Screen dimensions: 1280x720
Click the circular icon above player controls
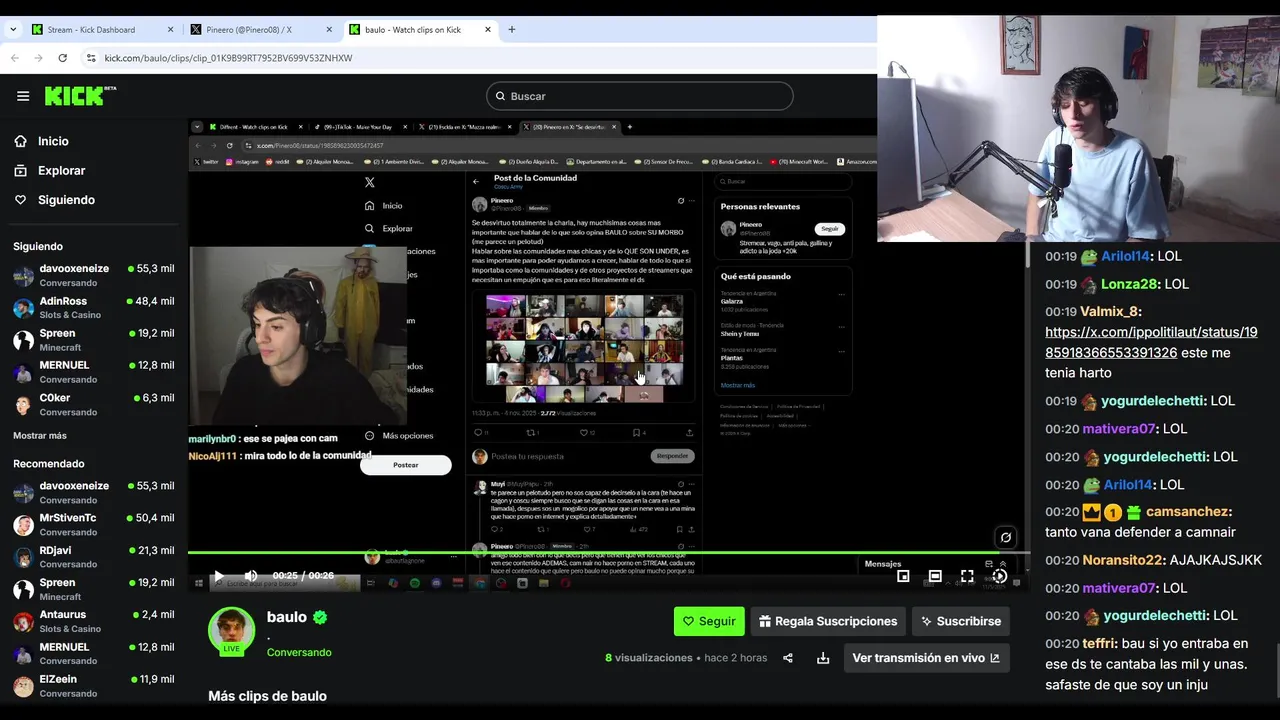[x=1006, y=537]
